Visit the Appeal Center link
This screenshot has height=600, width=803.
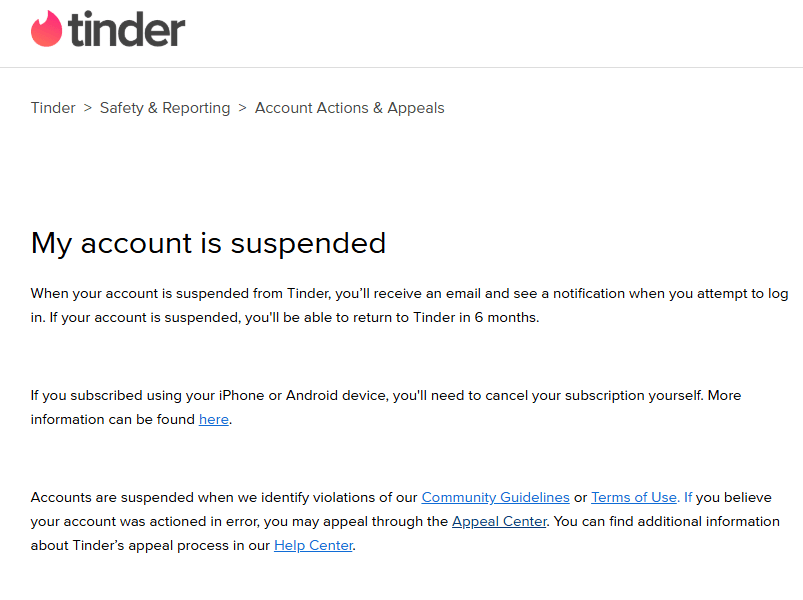(x=499, y=521)
